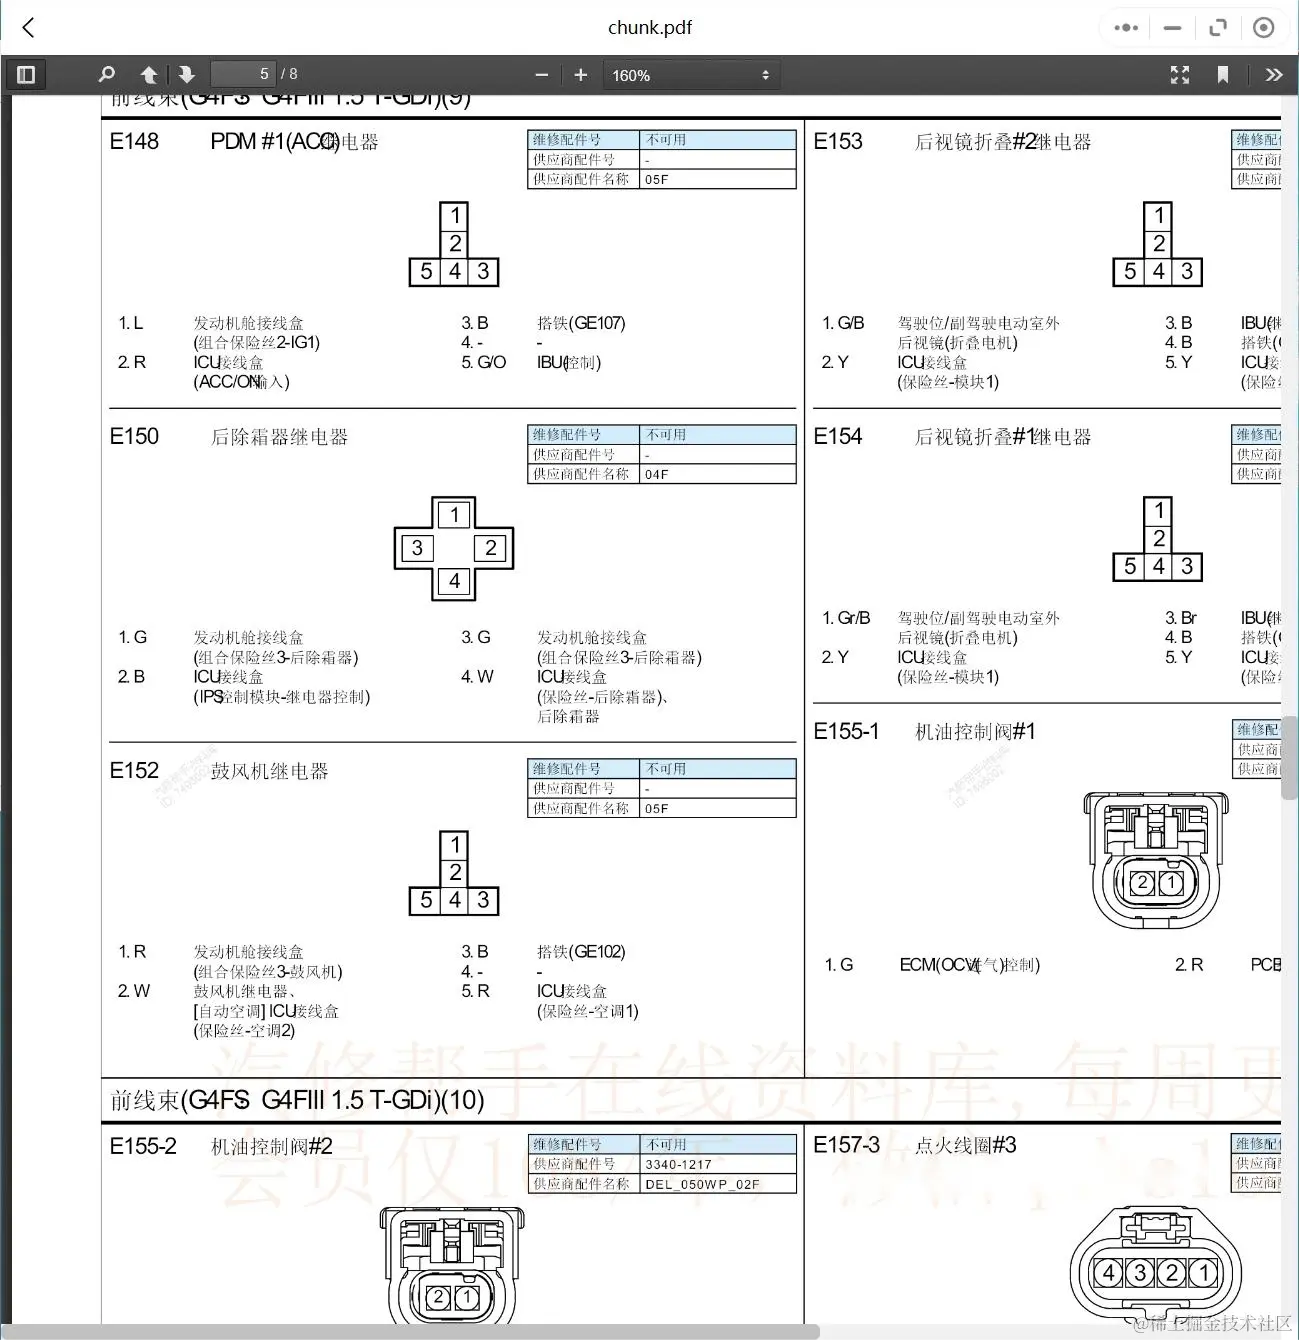This screenshot has width=1299, height=1340.
Task: Expand extra tools with the double chevron
Action: click(1274, 74)
